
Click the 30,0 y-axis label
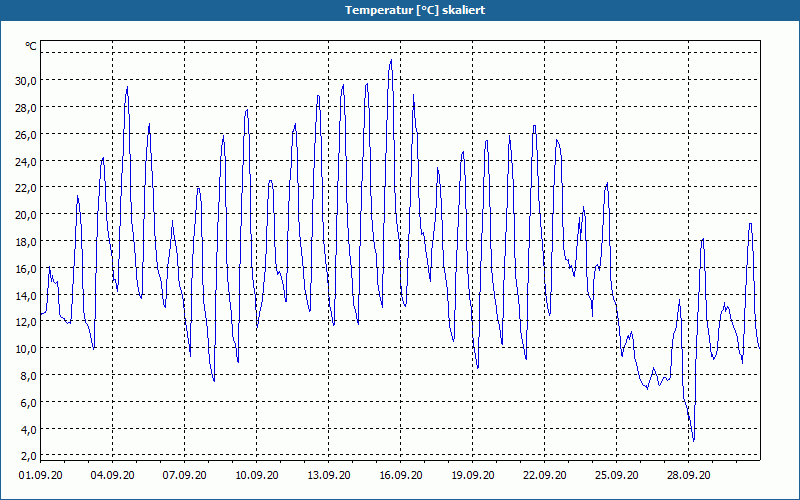26,81
